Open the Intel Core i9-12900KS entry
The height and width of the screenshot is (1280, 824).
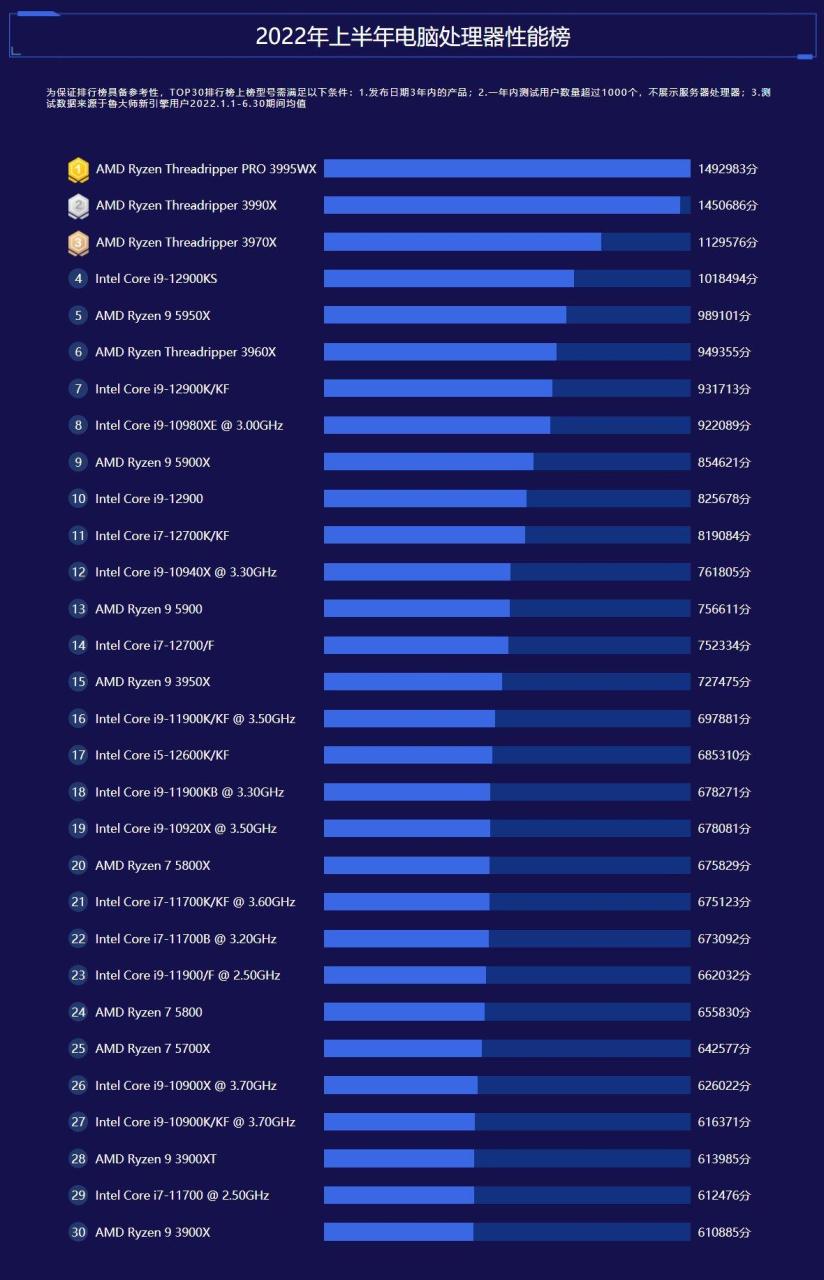(x=156, y=279)
